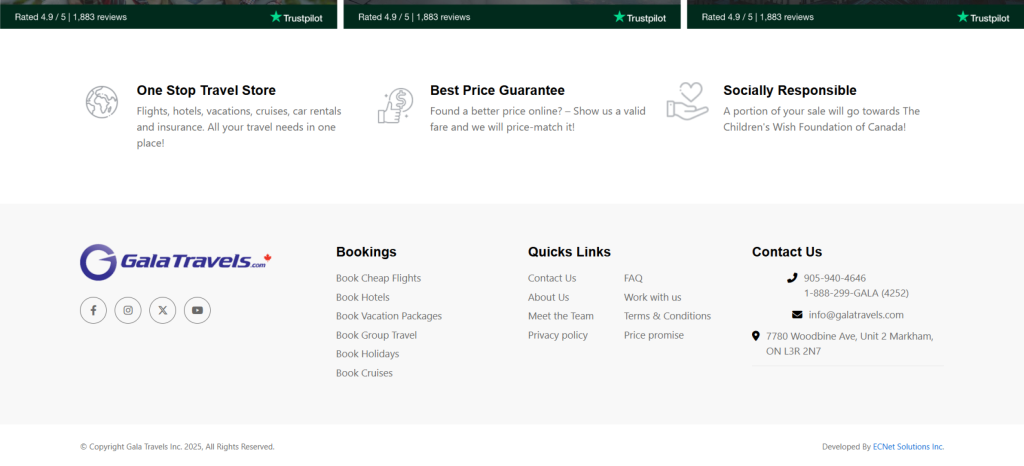The height and width of the screenshot is (466, 1024).
Task: View the Terms & Conditions page
Action: coord(667,316)
